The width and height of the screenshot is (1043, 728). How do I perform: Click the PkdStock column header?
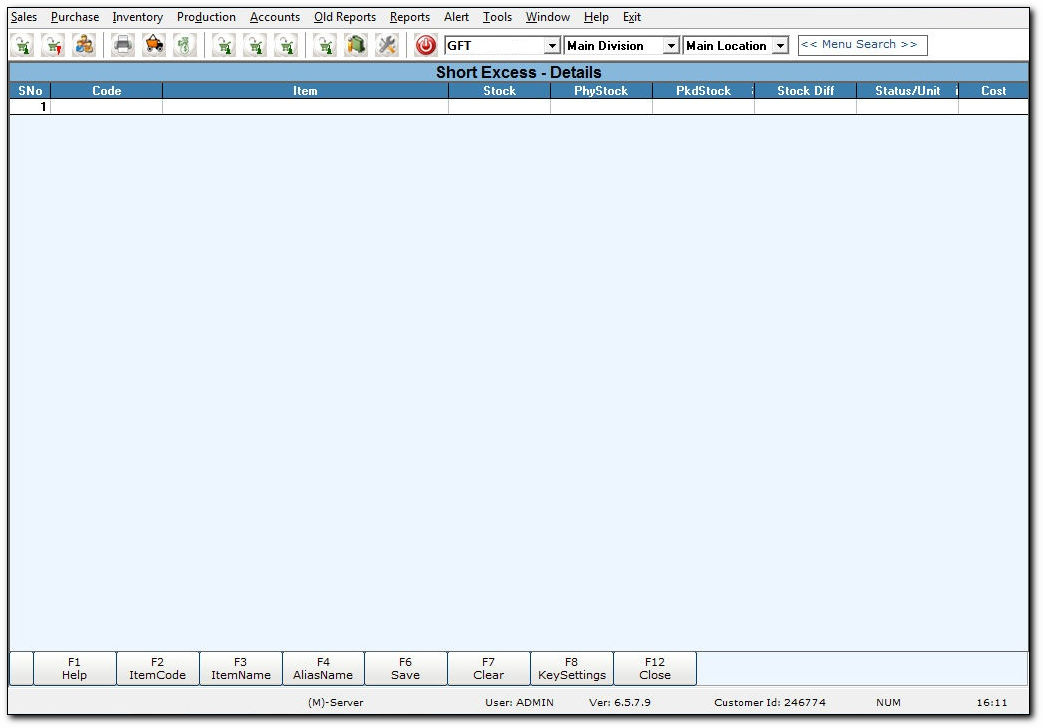(x=703, y=91)
